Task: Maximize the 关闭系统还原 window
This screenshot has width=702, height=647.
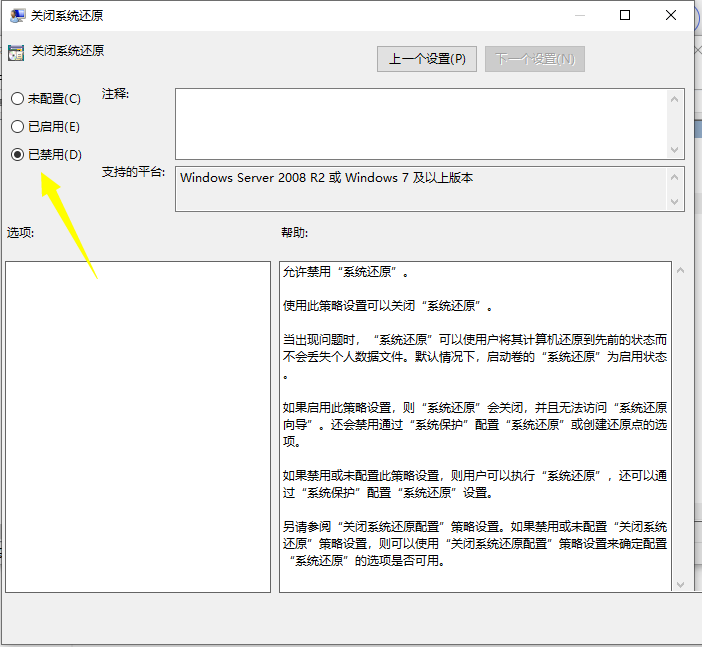Action: 625,16
